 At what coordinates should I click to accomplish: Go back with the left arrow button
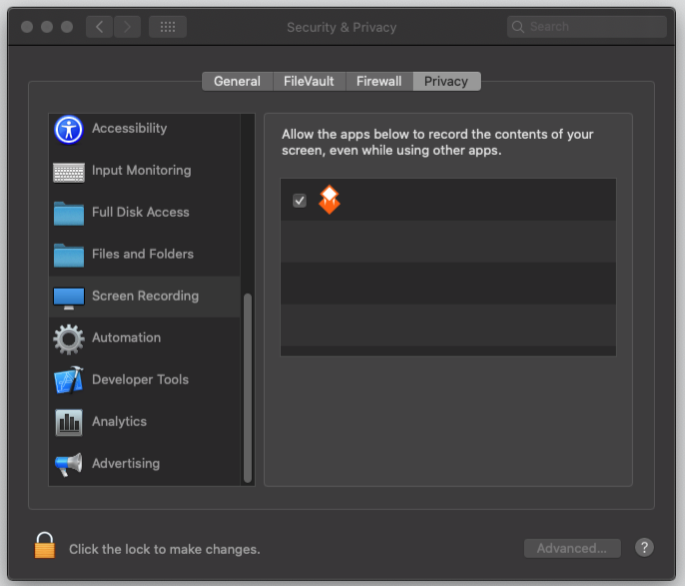click(100, 27)
